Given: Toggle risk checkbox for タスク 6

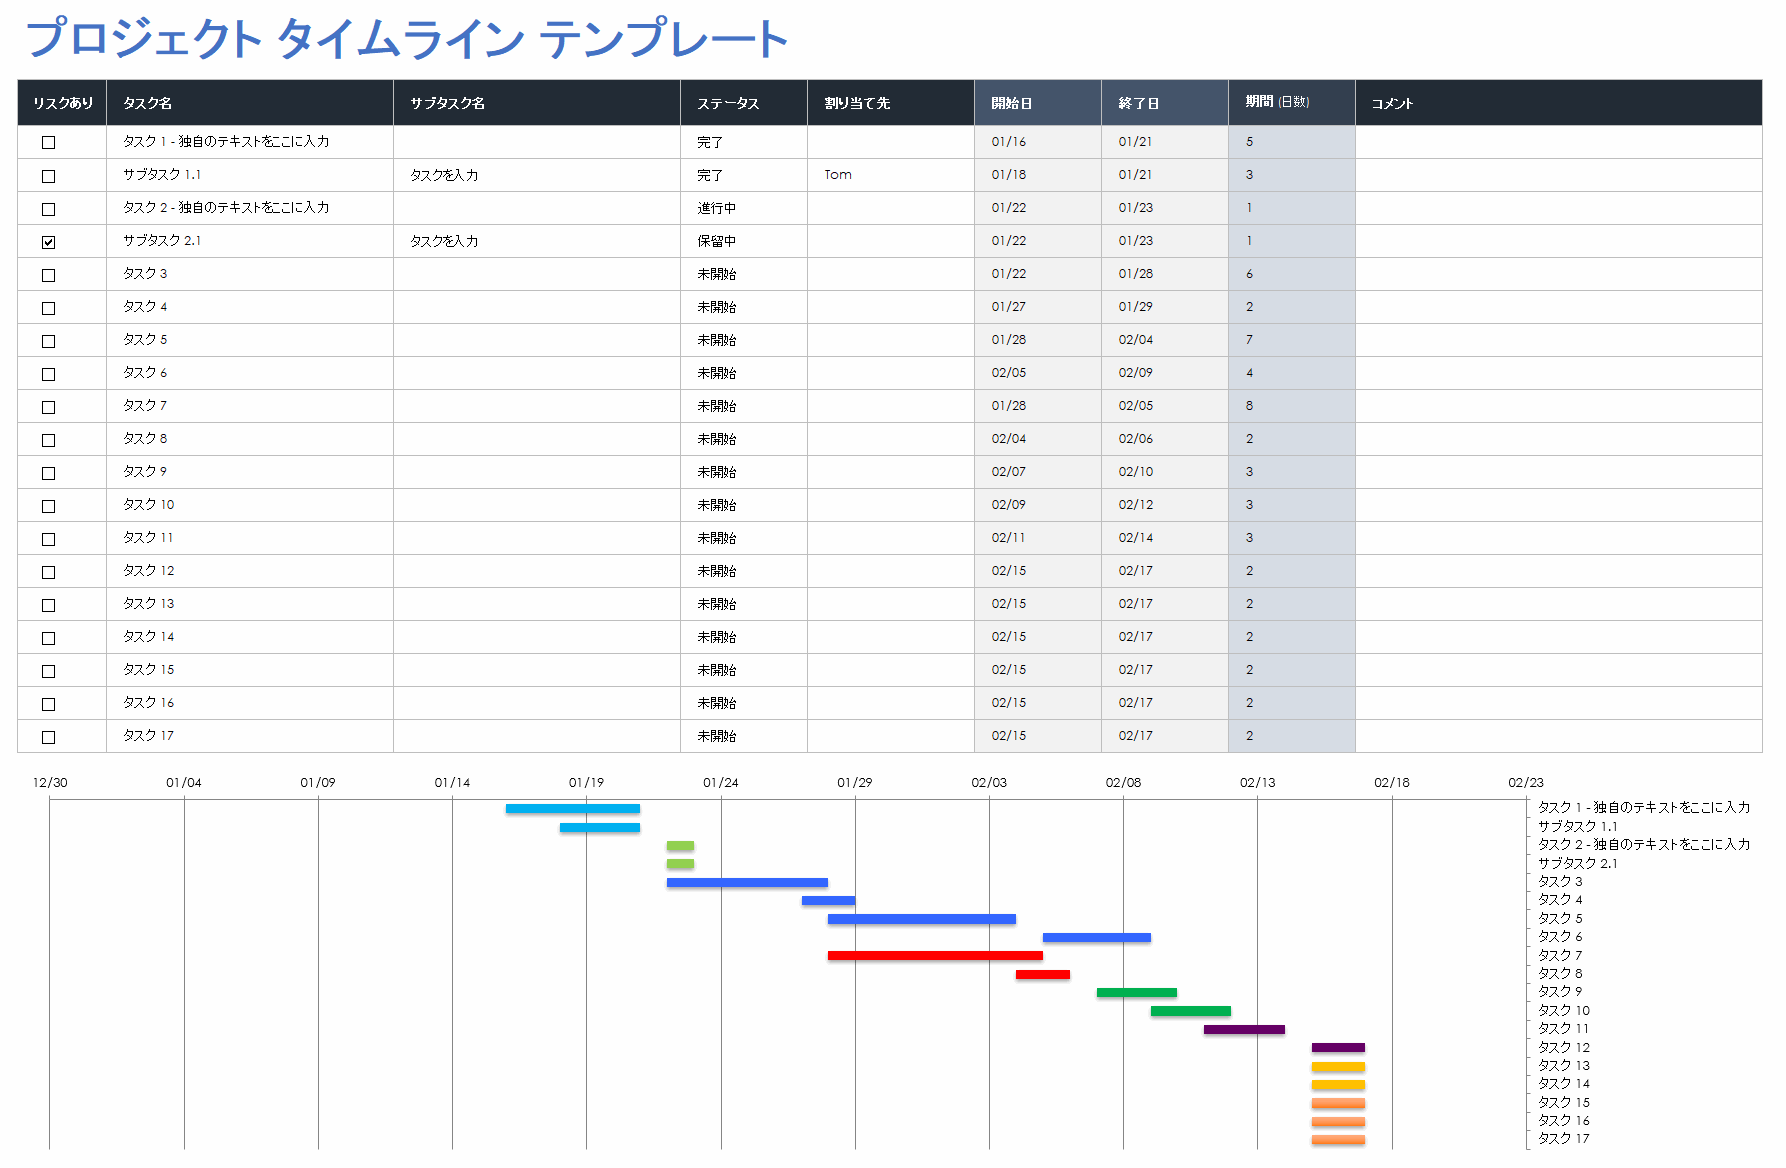Looking at the screenshot, I should coord(48,373).
